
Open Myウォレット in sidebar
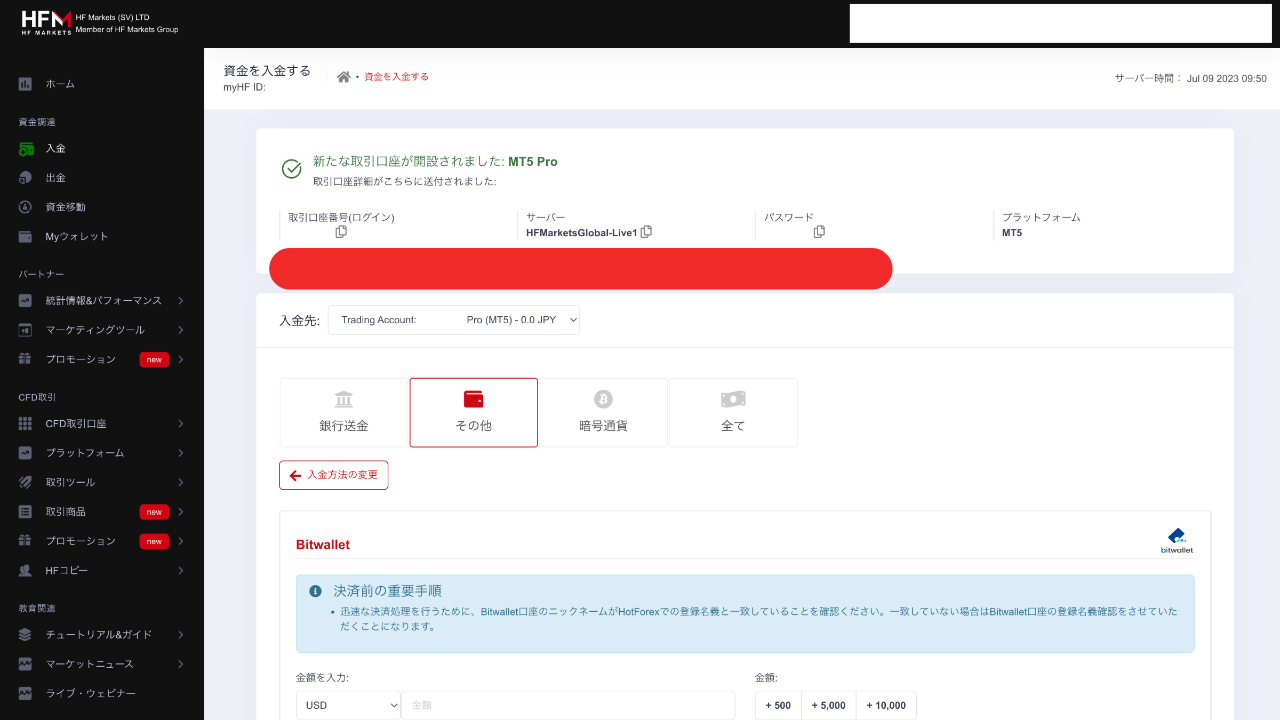coord(76,237)
